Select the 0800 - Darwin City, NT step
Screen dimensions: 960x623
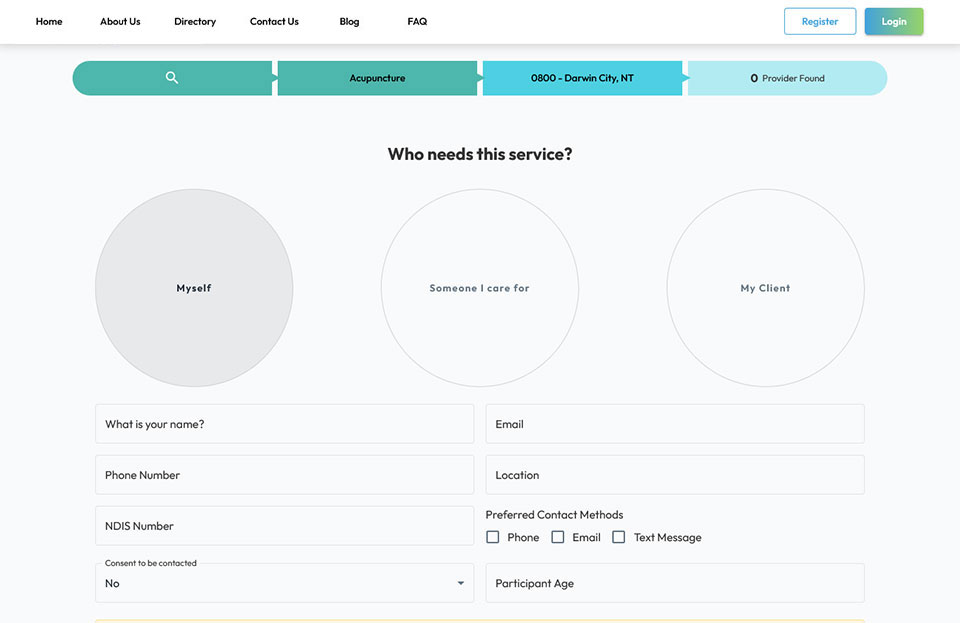click(582, 78)
